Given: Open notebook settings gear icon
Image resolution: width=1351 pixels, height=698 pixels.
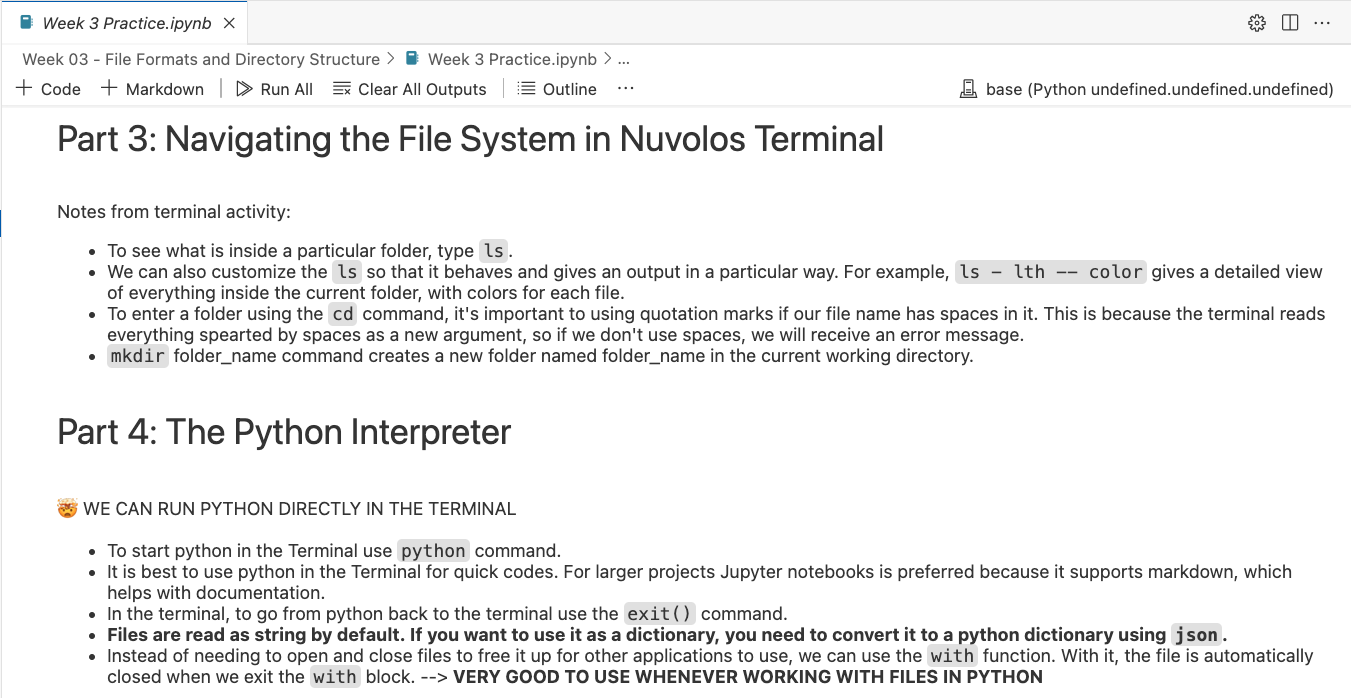Looking at the screenshot, I should click(1257, 23).
